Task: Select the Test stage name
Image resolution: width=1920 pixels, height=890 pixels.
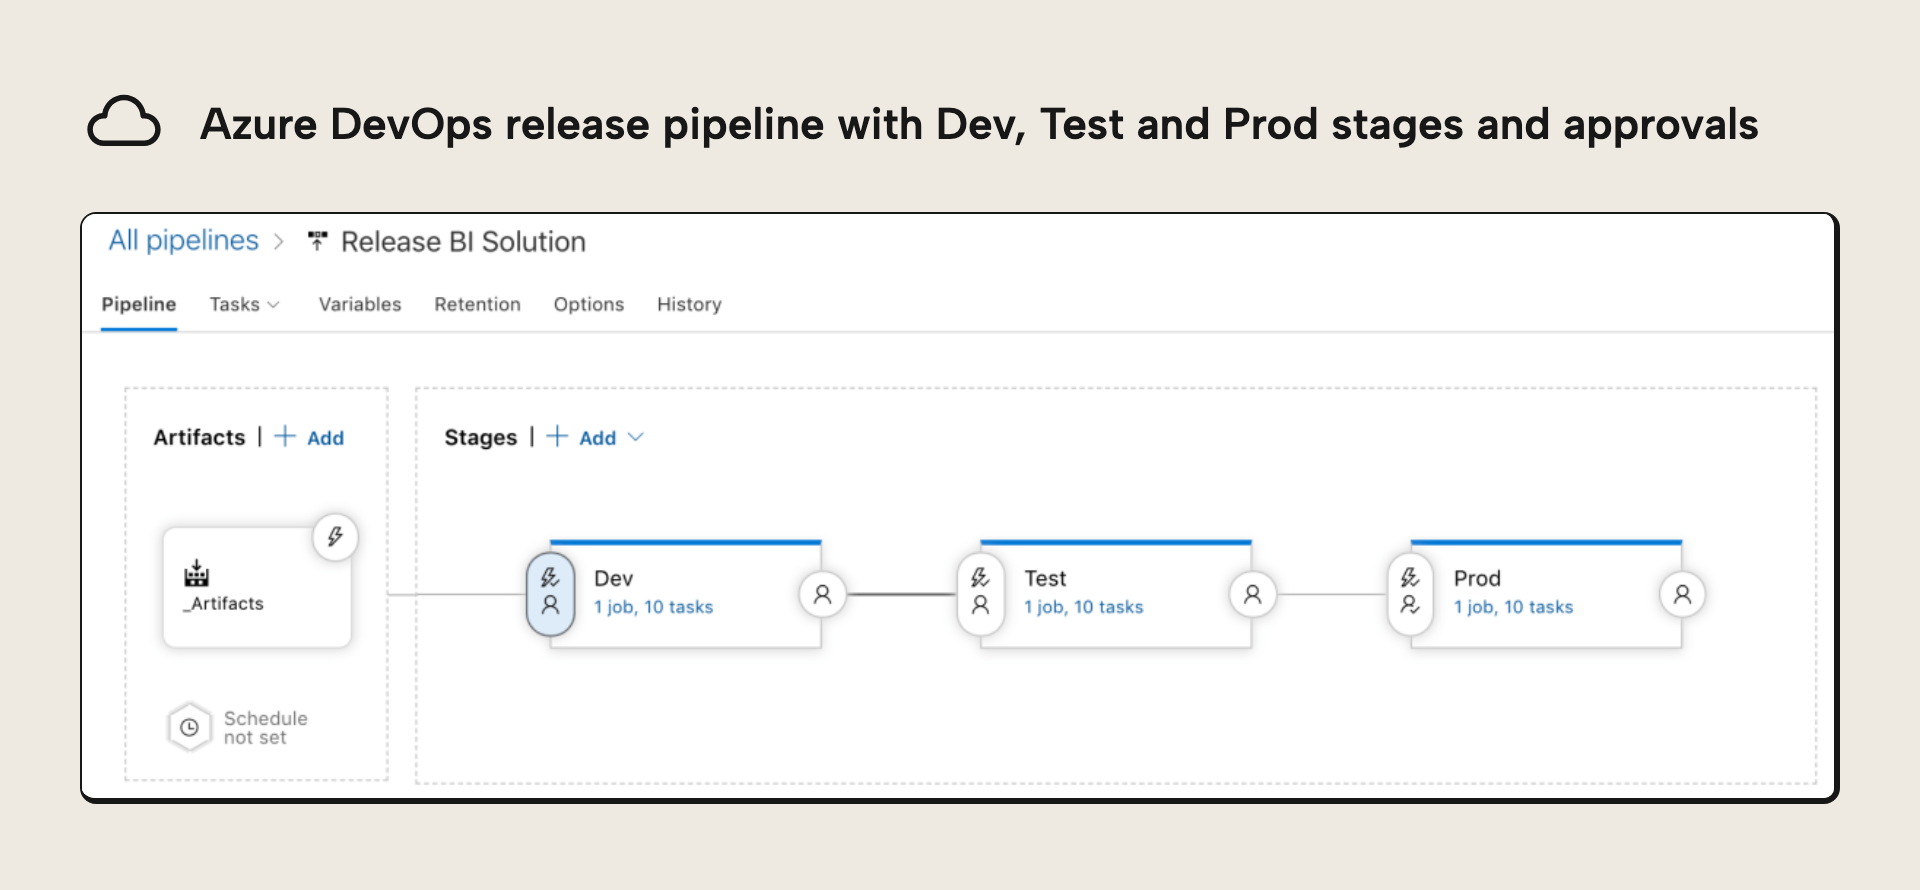Action: [1045, 578]
